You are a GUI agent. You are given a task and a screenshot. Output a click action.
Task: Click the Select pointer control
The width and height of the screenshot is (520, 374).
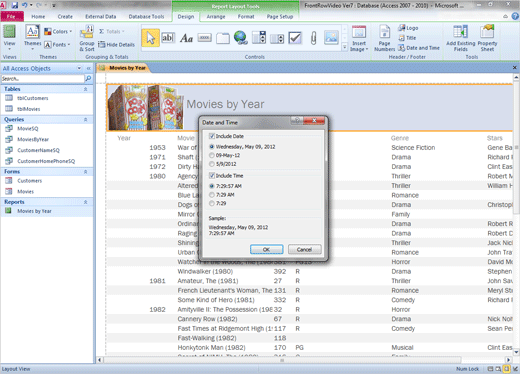150,38
